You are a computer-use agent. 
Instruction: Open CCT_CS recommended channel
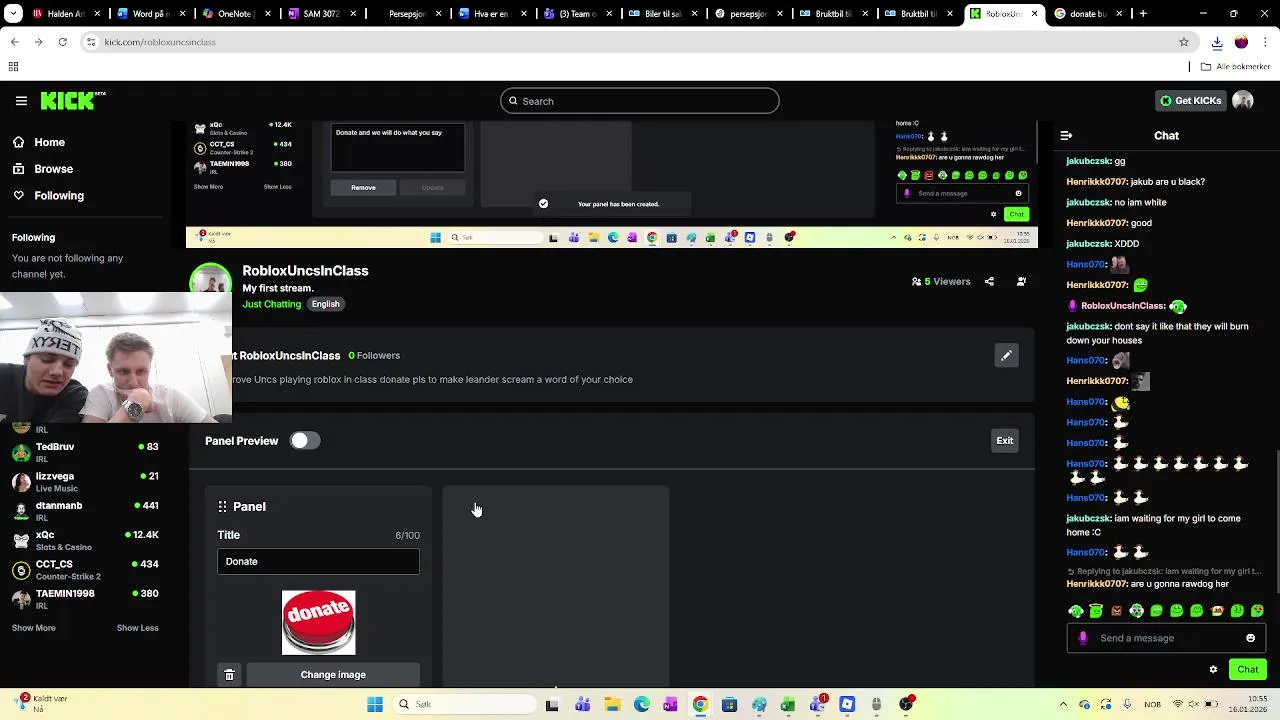click(85, 569)
